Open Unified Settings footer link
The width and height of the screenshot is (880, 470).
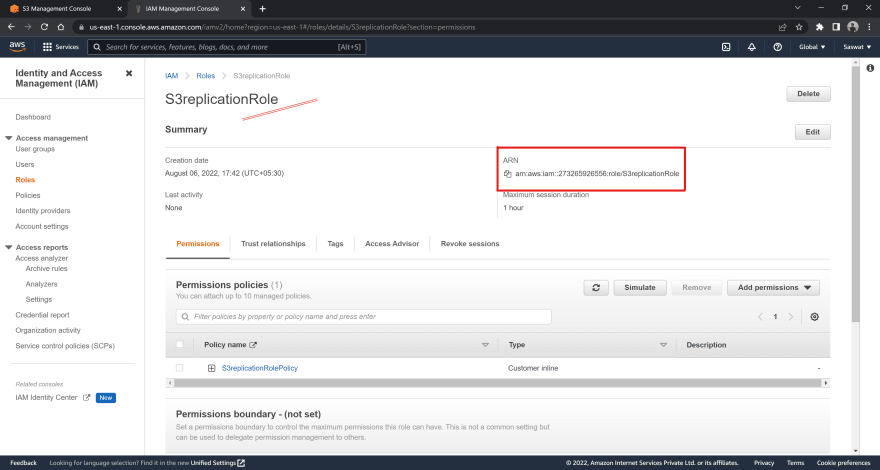coord(218,463)
